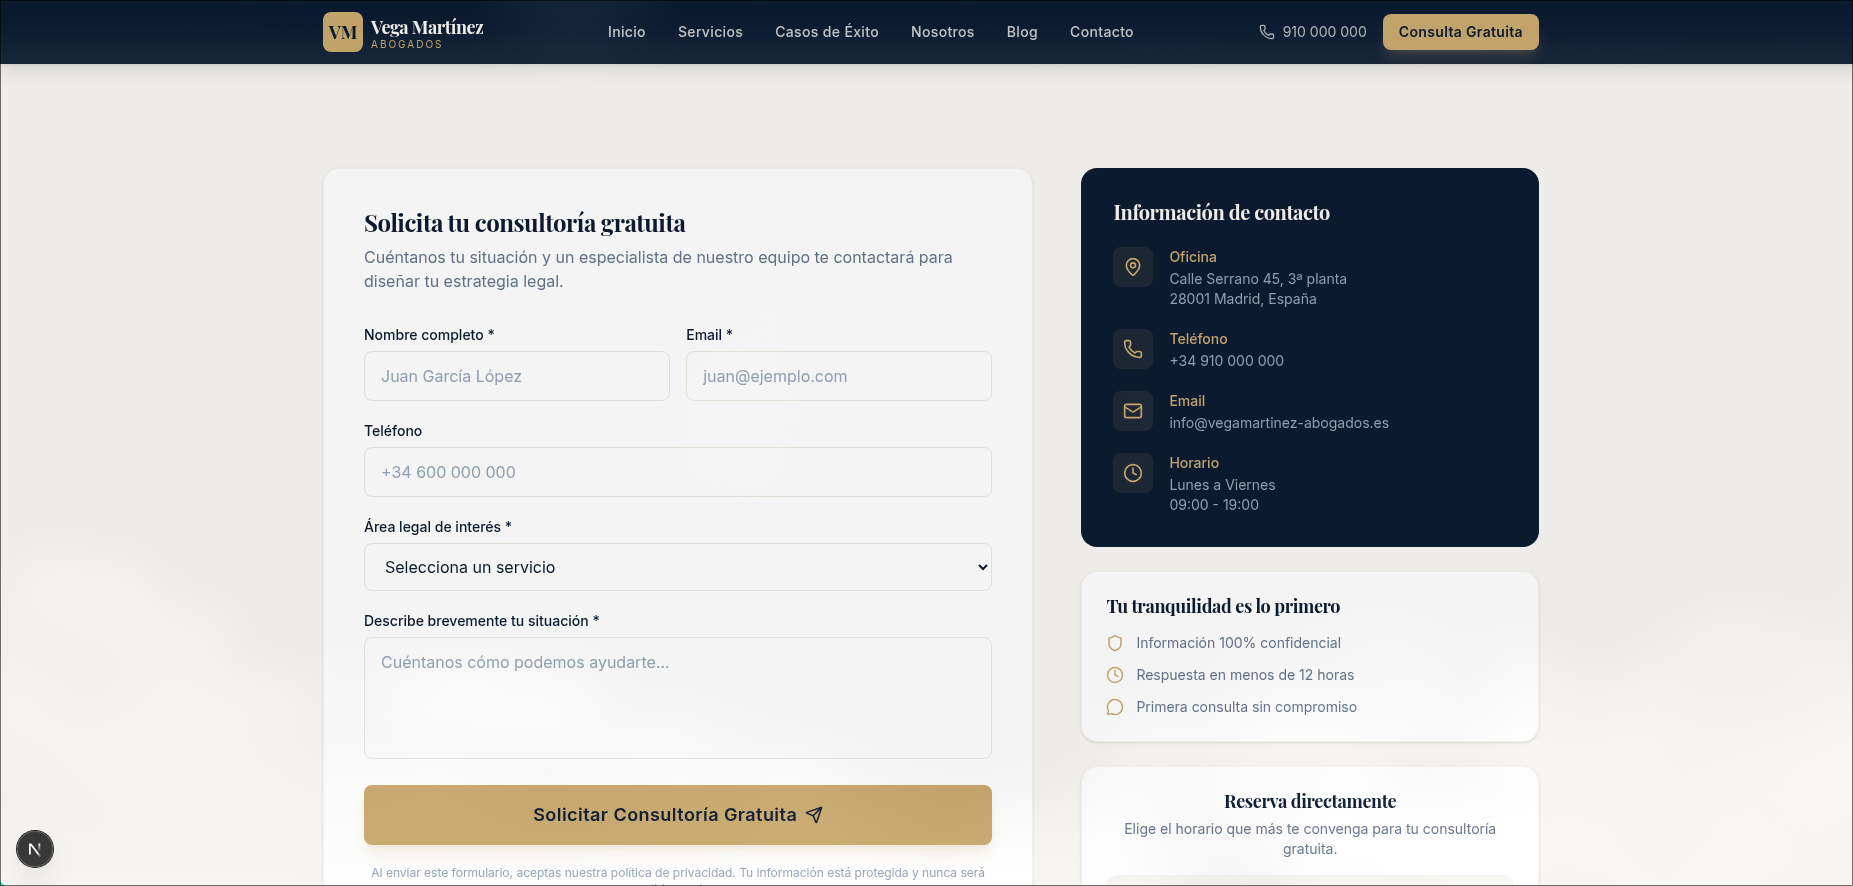Focus the Nombre completo input field
The image size is (1853, 886).
517,376
